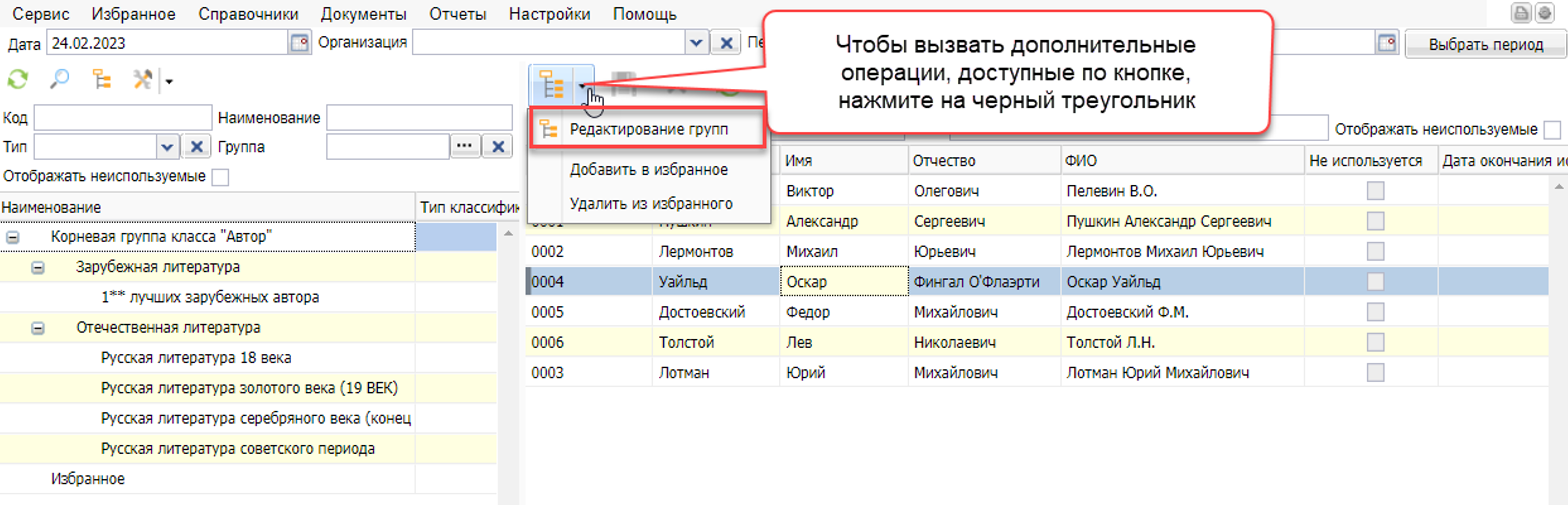Open the Справочники menu
This screenshot has height=505, width=1568.
(248, 14)
